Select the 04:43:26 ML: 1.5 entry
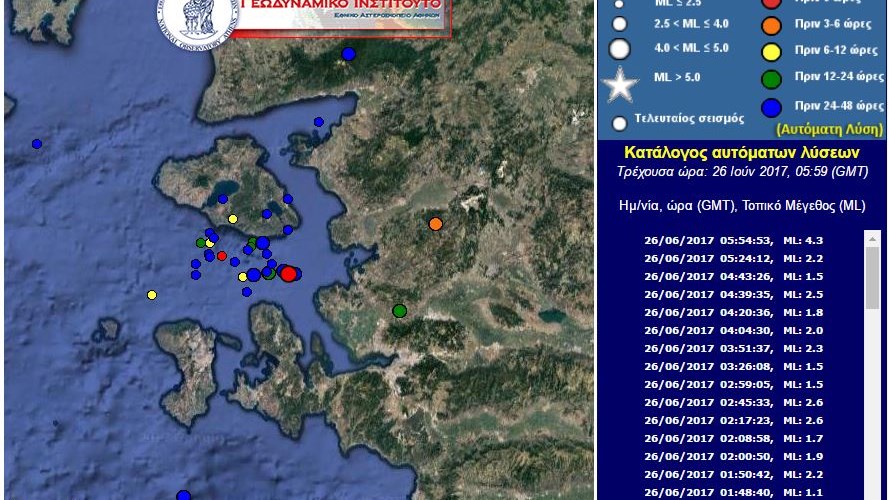The width and height of the screenshot is (889, 500). click(x=733, y=277)
